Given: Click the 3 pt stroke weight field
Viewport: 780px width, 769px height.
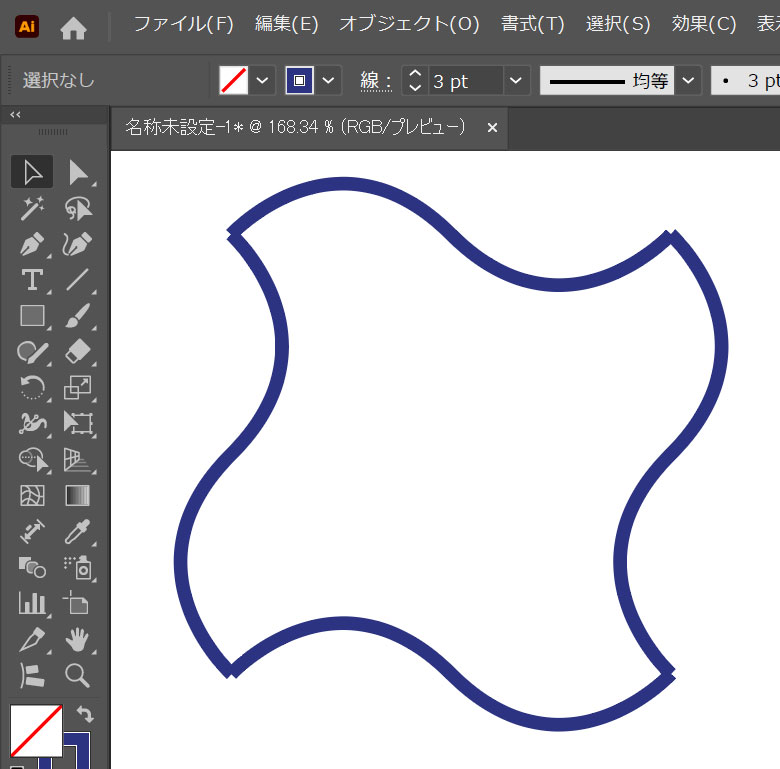Looking at the screenshot, I should click(466, 81).
